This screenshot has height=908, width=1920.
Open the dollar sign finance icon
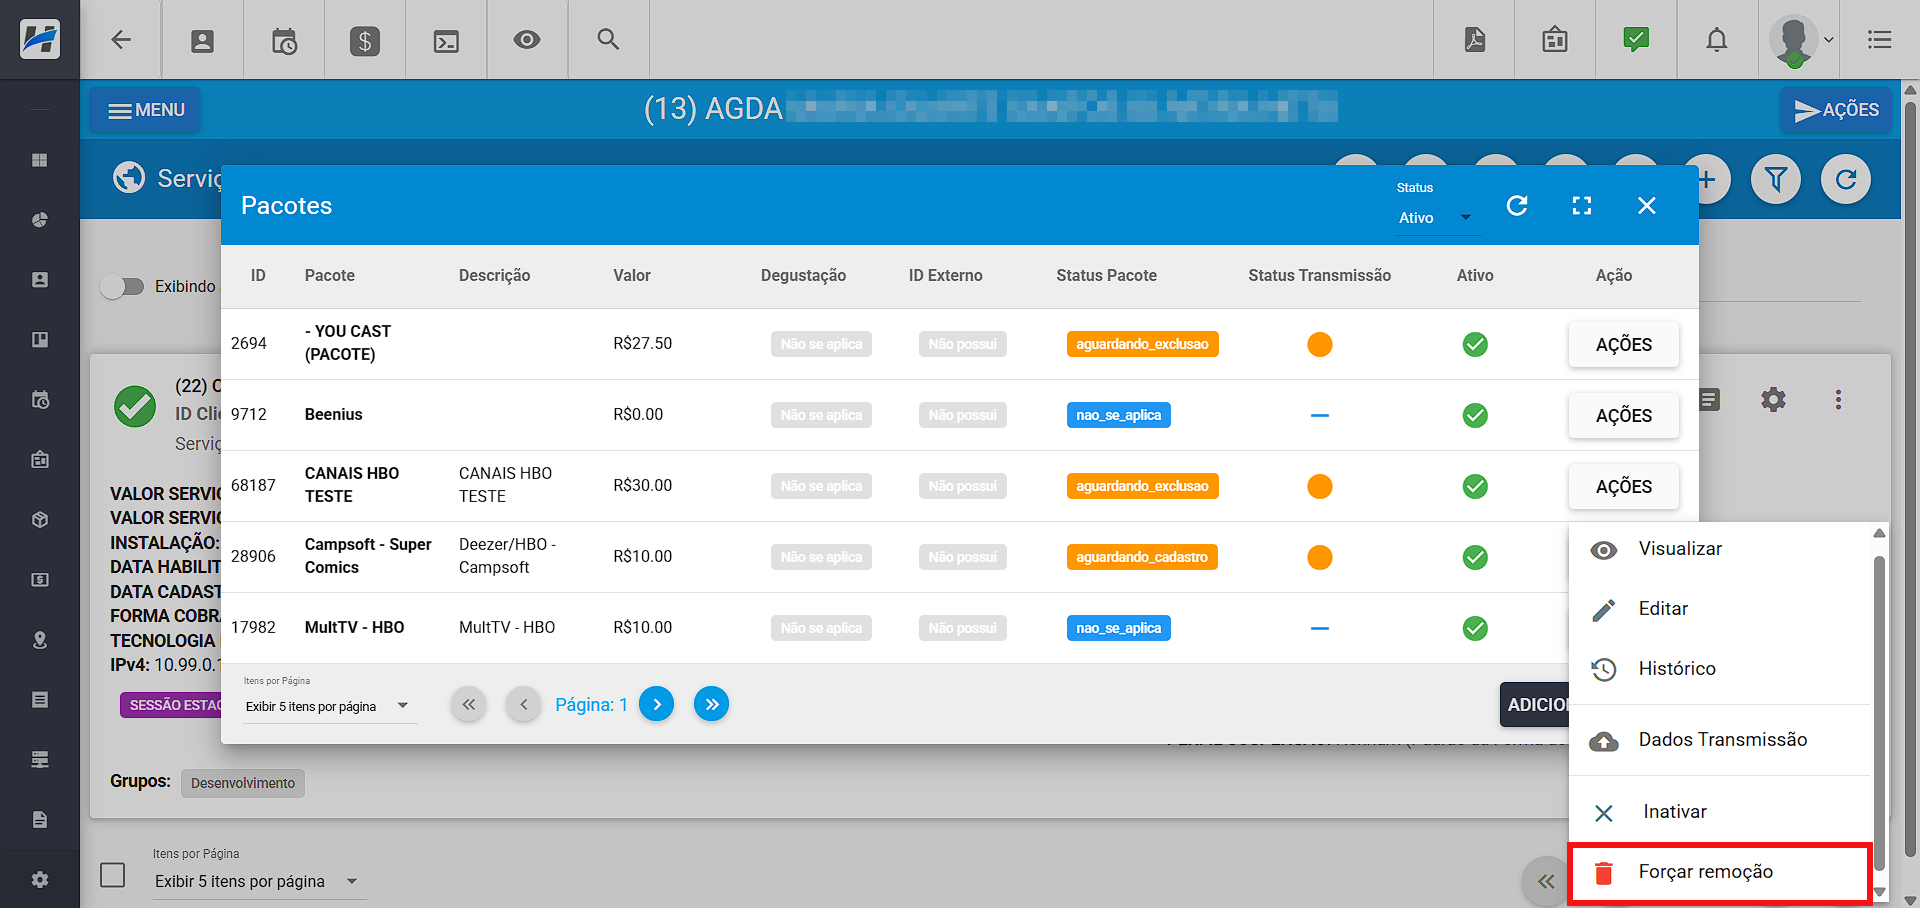(365, 40)
